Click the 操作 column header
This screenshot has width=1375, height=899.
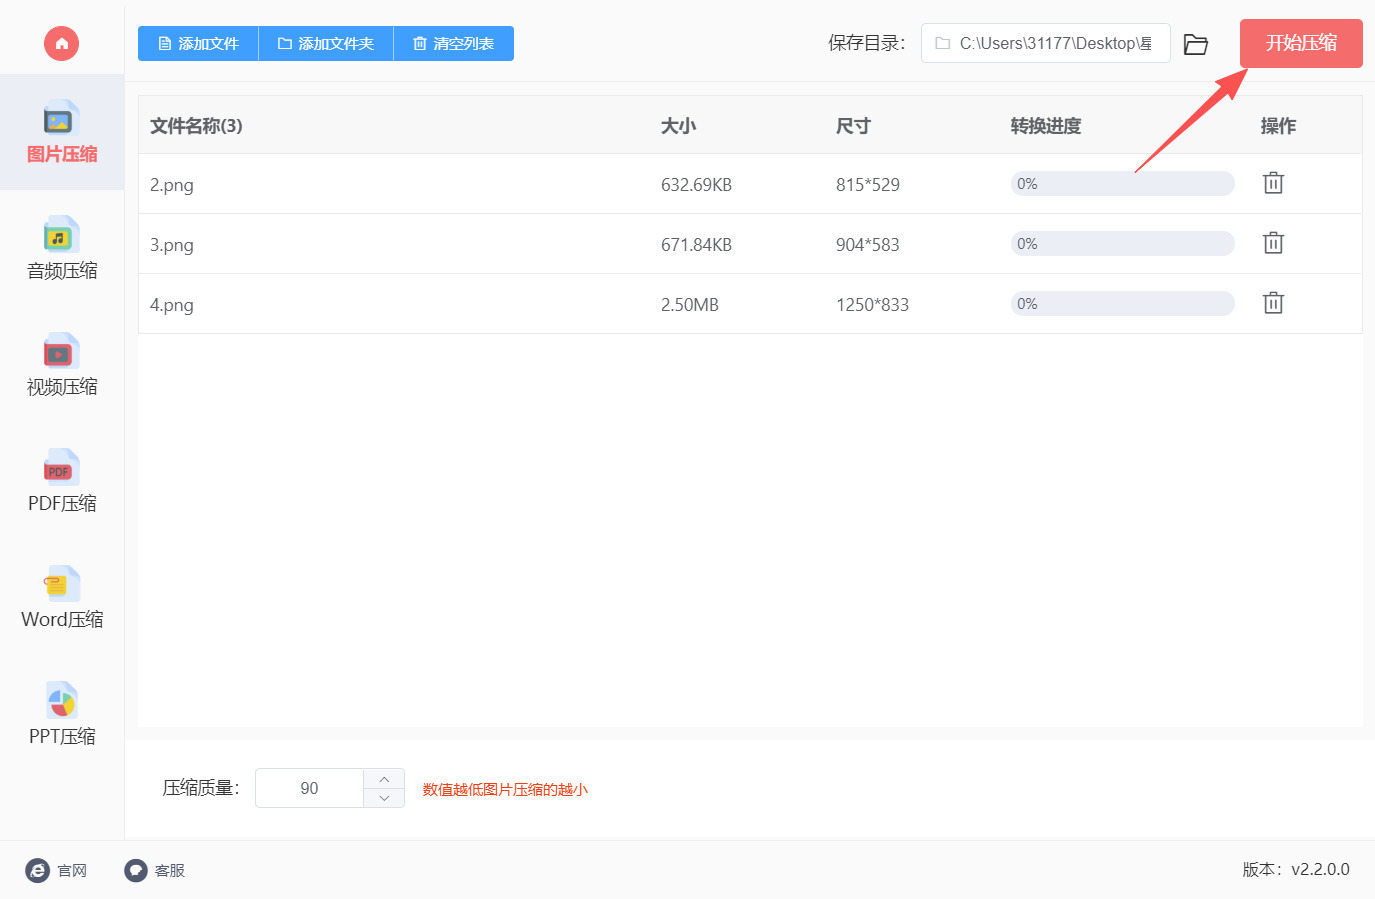(1278, 126)
